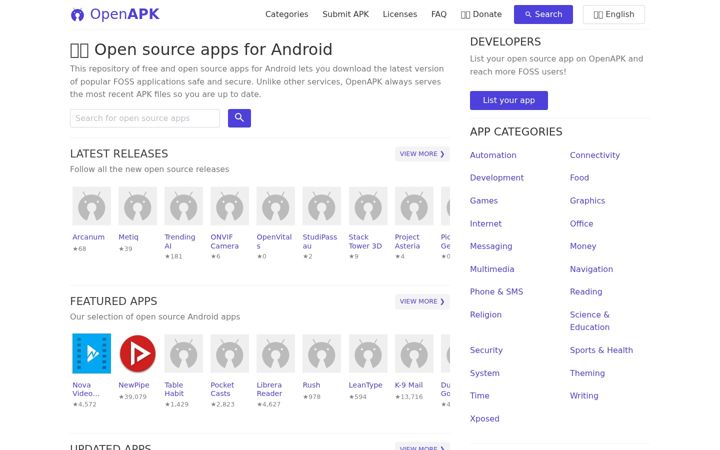Open the Multimedia category
Viewport: 720px width, 450px height.
pos(492,269)
